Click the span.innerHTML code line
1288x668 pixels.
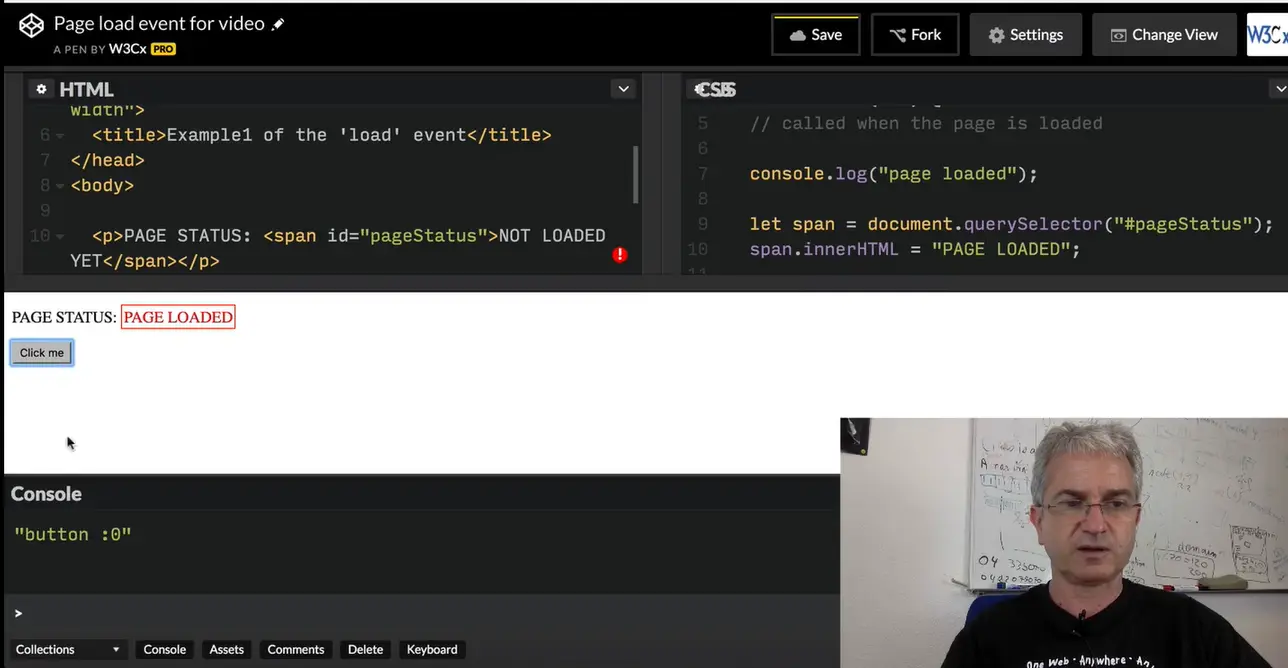tap(915, 249)
